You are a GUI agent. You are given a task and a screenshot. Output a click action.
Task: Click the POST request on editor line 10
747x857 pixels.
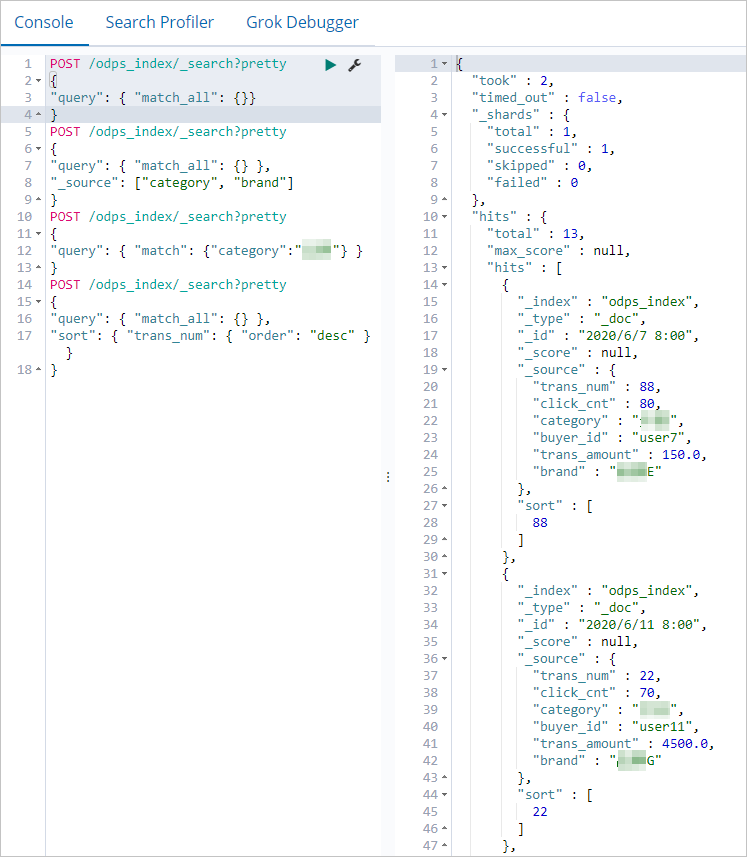click(x=168, y=217)
